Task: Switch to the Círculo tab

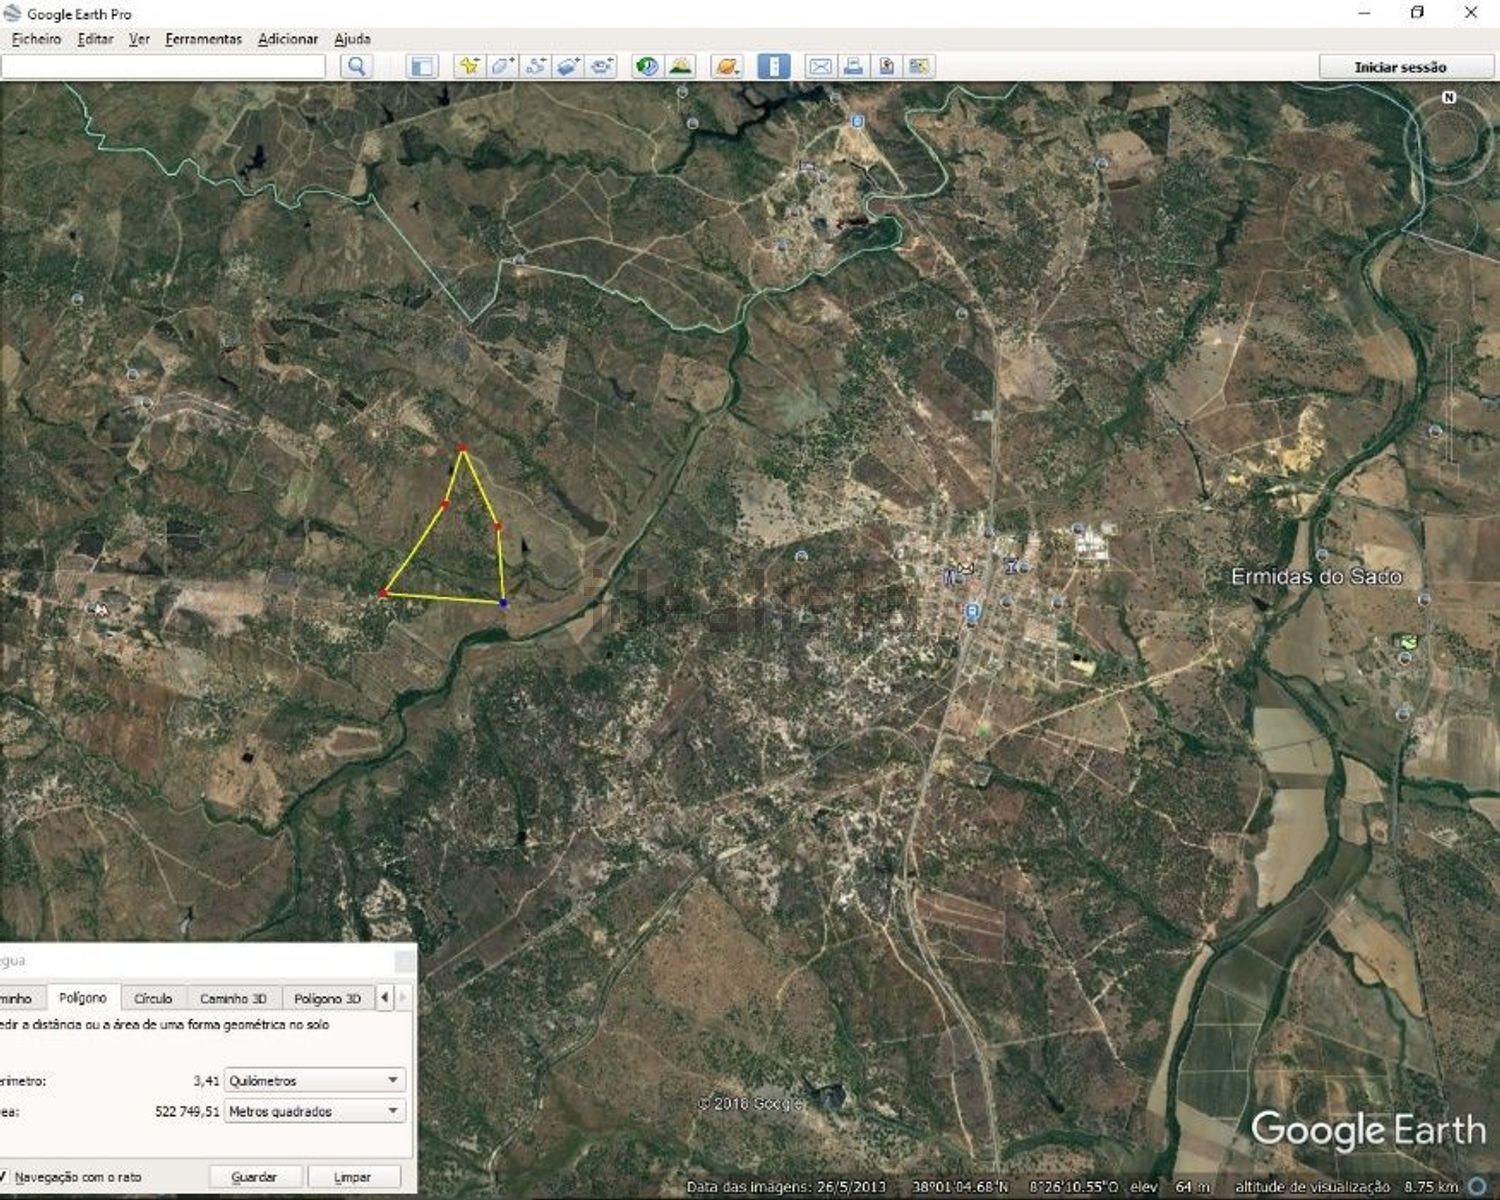Action: click(x=153, y=998)
